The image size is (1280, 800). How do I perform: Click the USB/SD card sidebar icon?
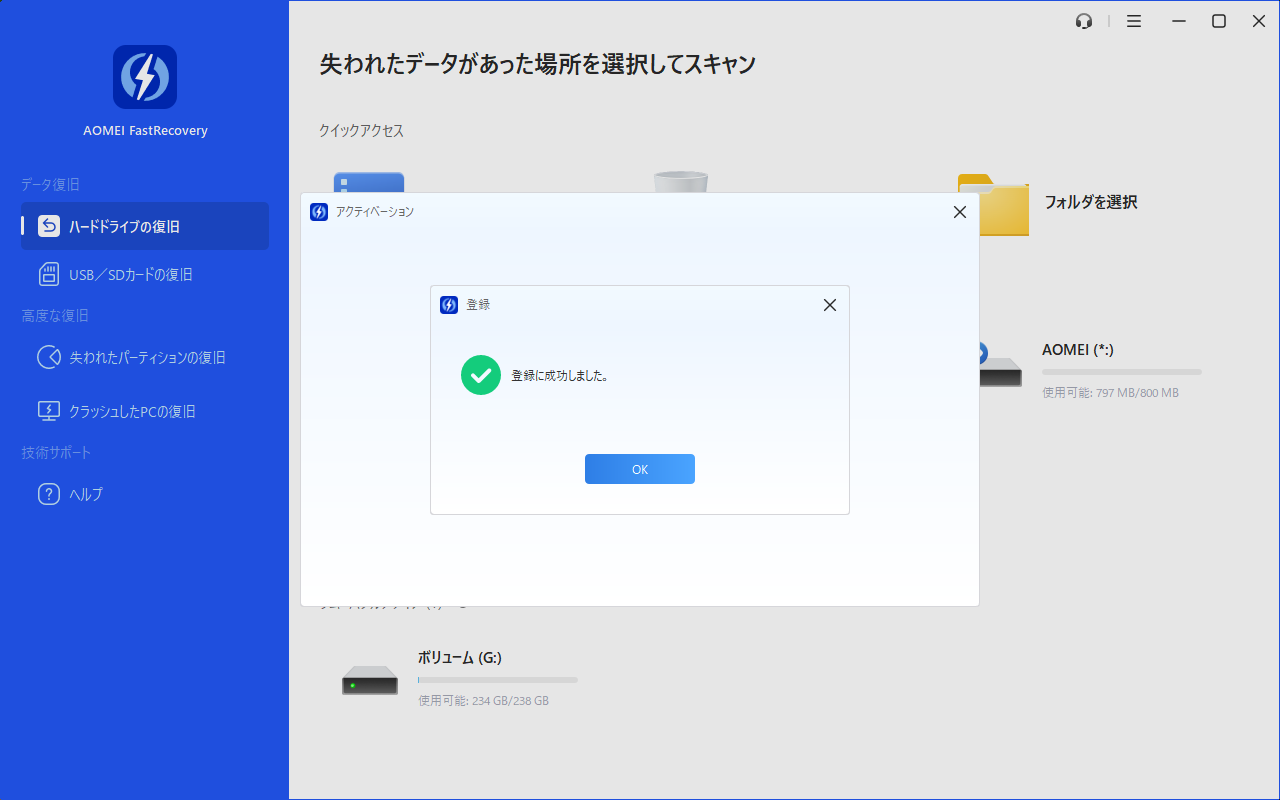(x=49, y=274)
